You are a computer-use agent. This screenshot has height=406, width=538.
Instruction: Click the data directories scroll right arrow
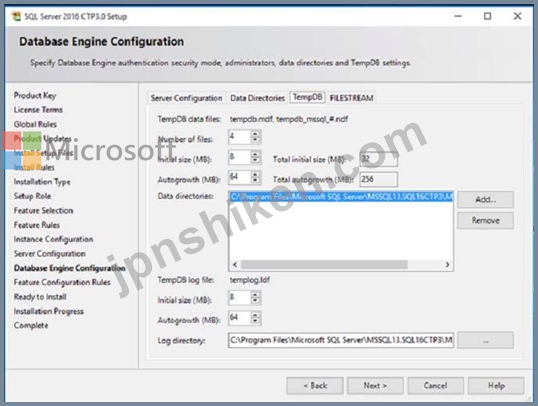pos(447,265)
